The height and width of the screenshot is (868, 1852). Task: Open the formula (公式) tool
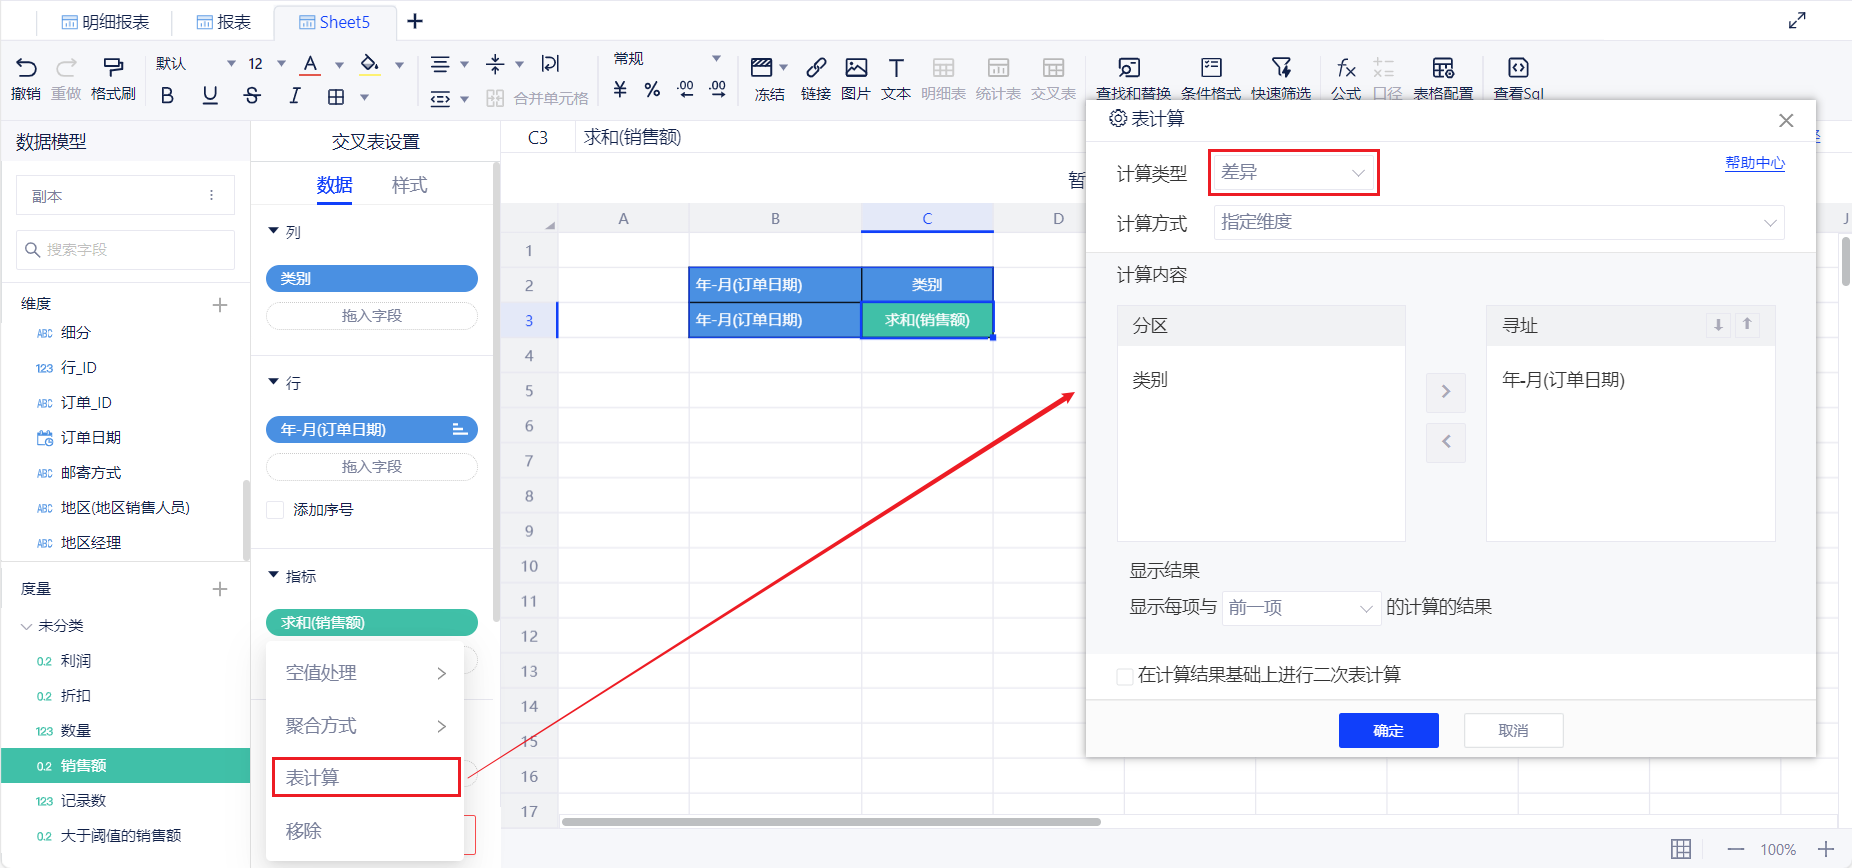tap(1346, 68)
